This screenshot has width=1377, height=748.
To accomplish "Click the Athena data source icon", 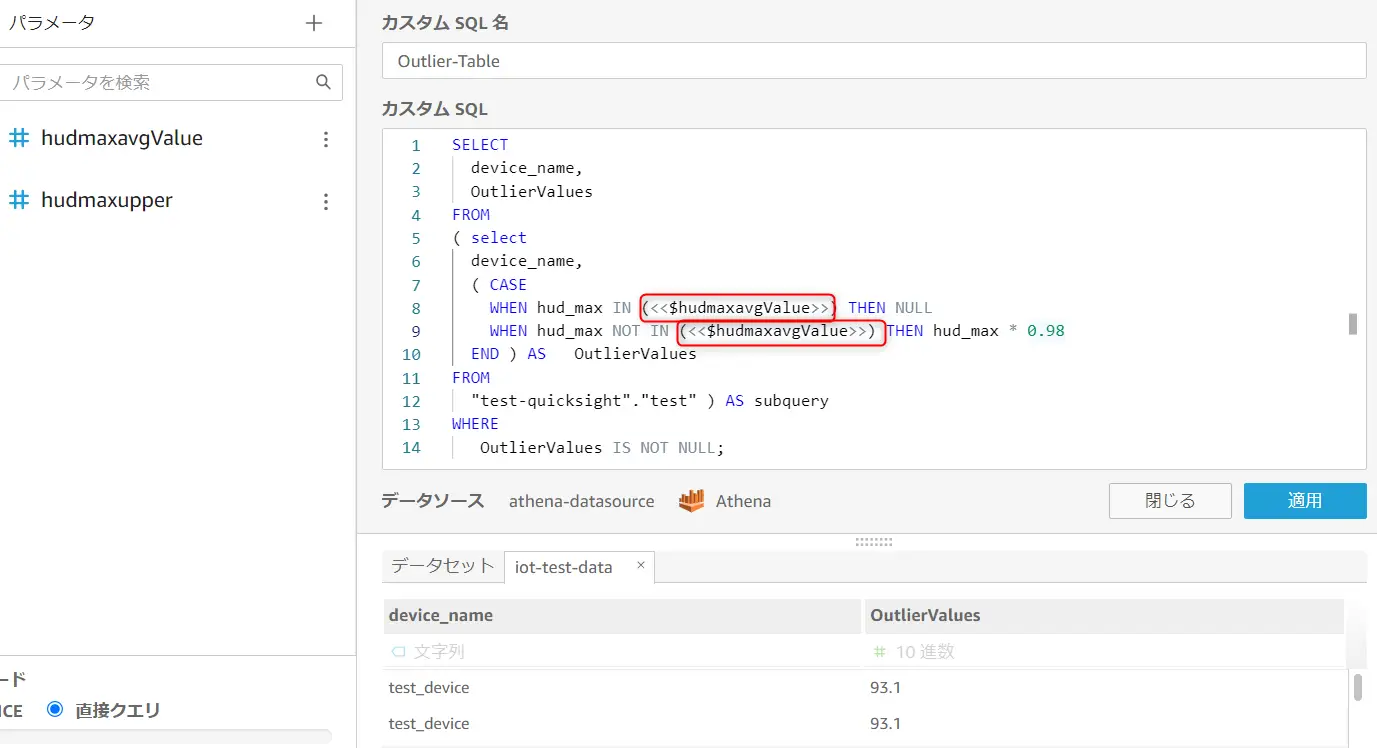I will (691, 501).
